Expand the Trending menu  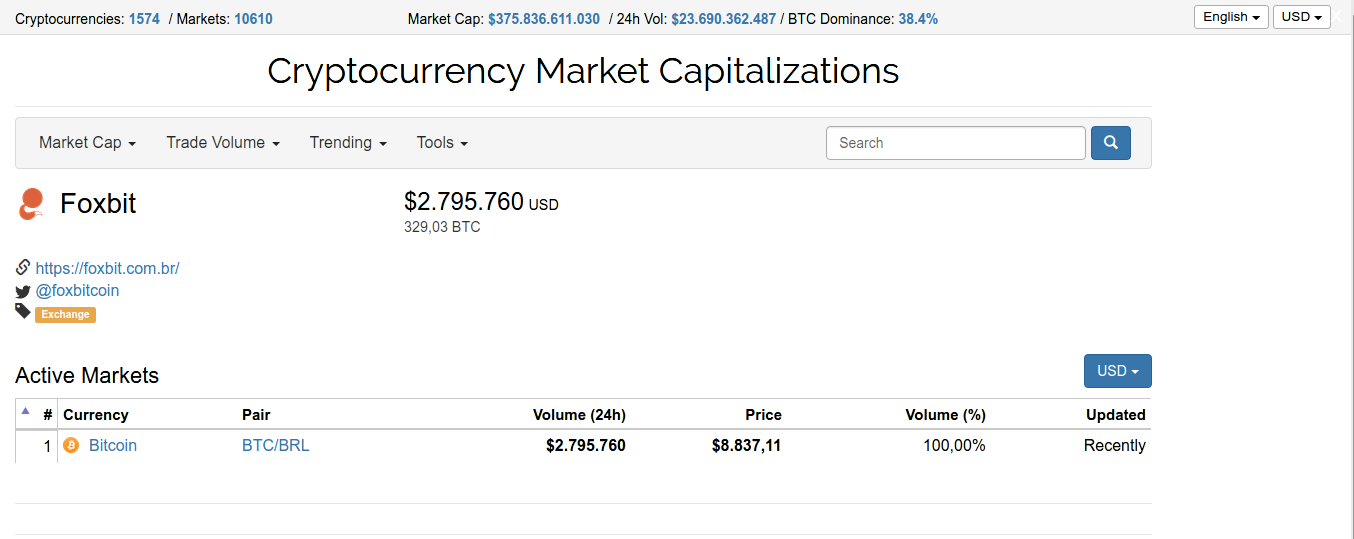(348, 143)
